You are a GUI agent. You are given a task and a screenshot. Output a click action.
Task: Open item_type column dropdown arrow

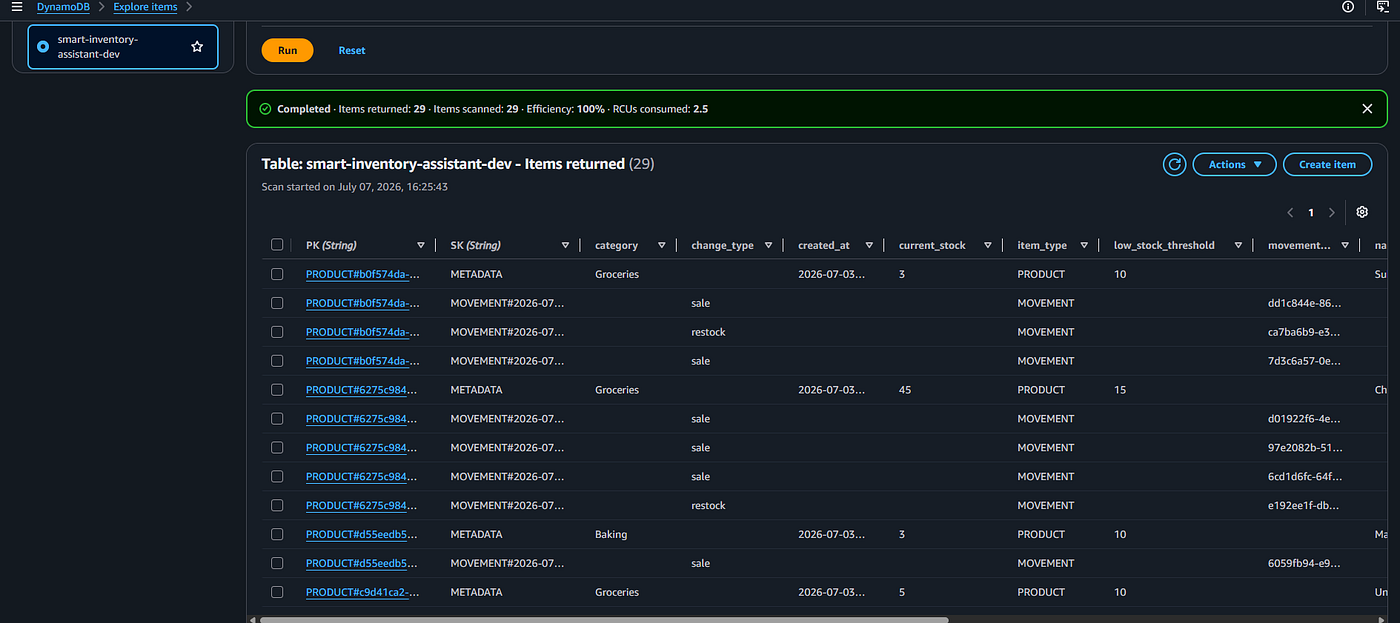click(1085, 245)
